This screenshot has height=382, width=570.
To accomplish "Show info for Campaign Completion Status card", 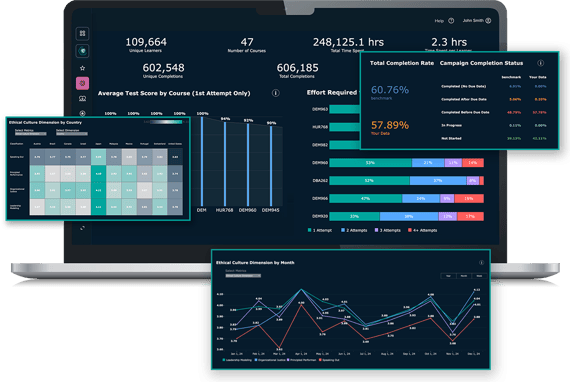I will (541, 63).
